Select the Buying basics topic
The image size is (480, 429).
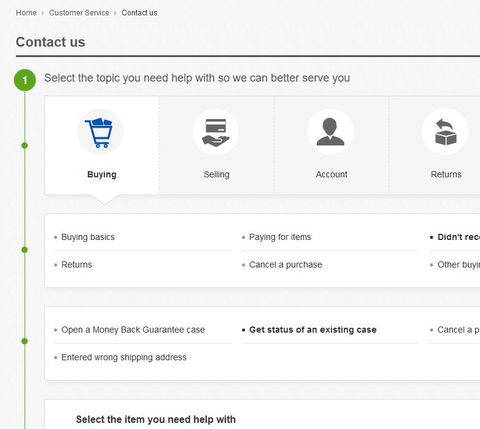point(88,237)
